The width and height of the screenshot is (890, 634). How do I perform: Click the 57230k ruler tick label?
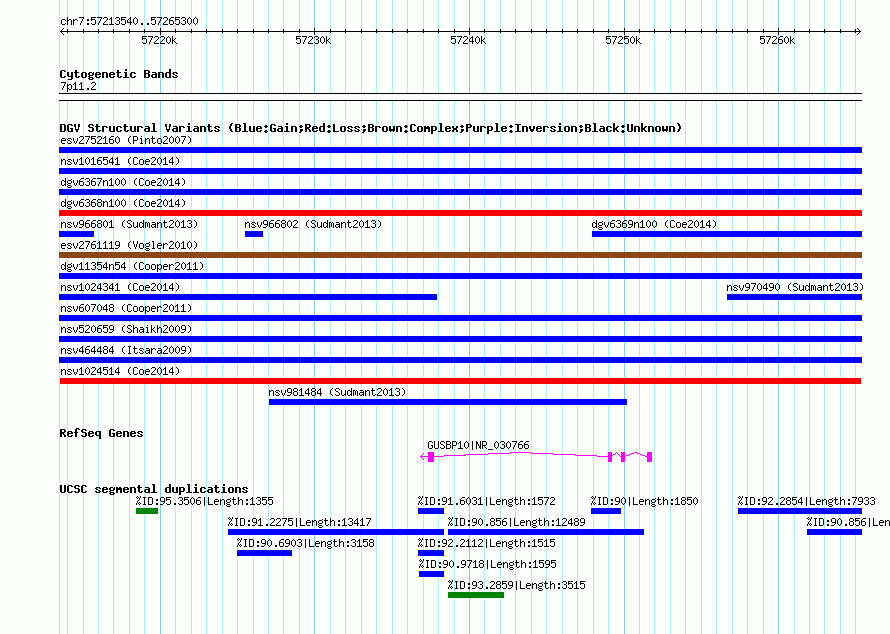313,40
